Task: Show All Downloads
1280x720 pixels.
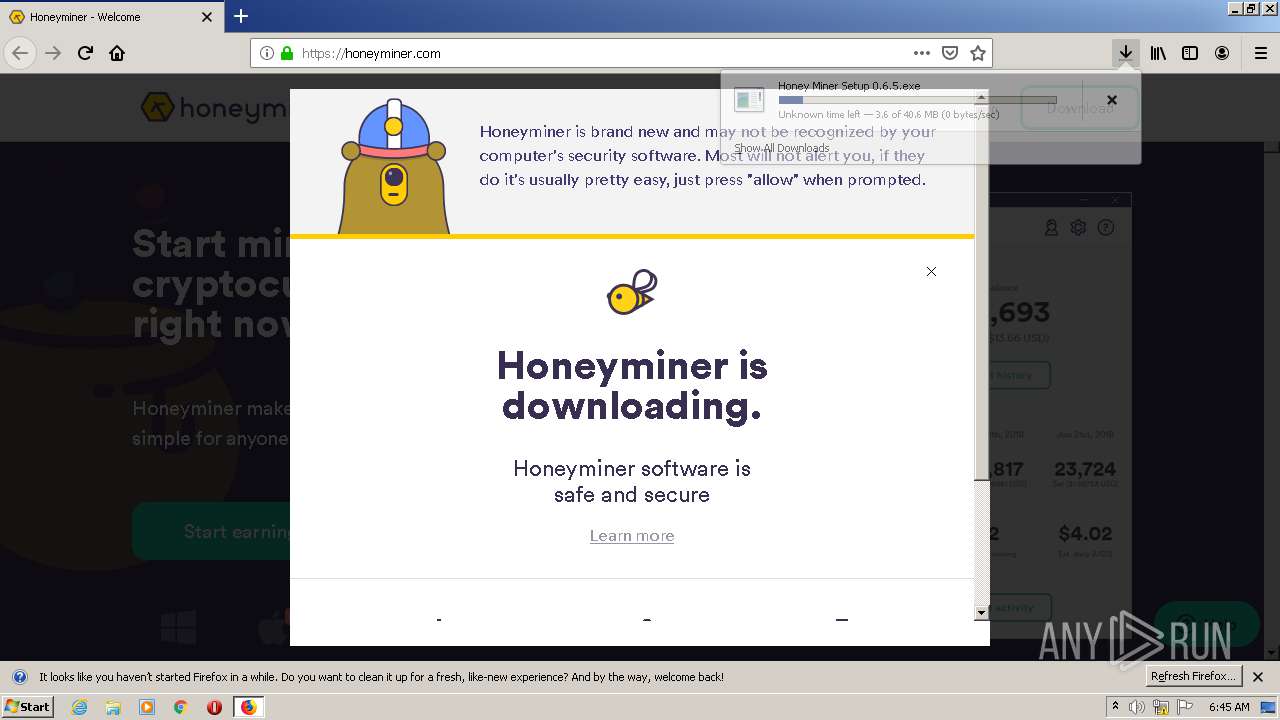Action: 782,148
